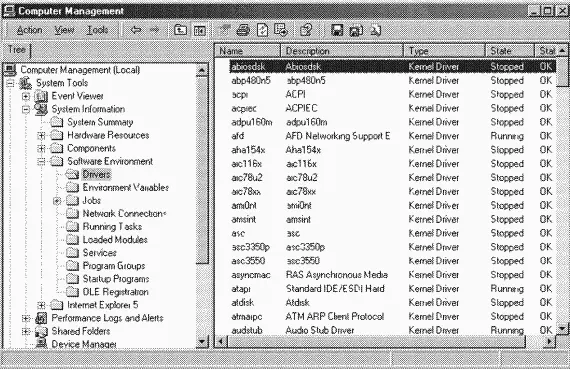Image resolution: width=570 pixels, height=369 pixels.
Task: Sort by the Description column header
Action: pos(342,51)
